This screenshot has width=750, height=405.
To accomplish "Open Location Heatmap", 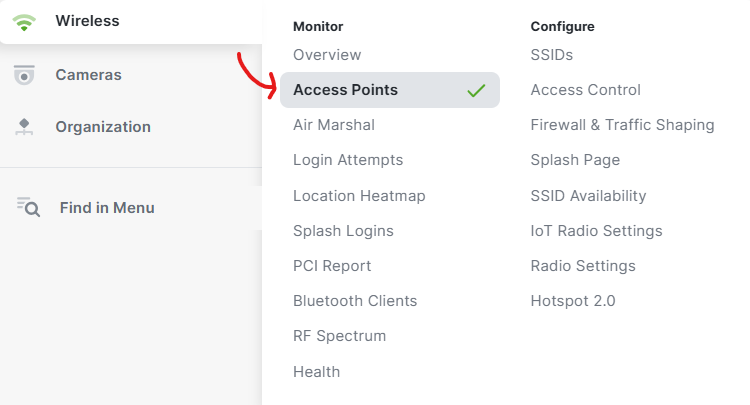I will (359, 196).
